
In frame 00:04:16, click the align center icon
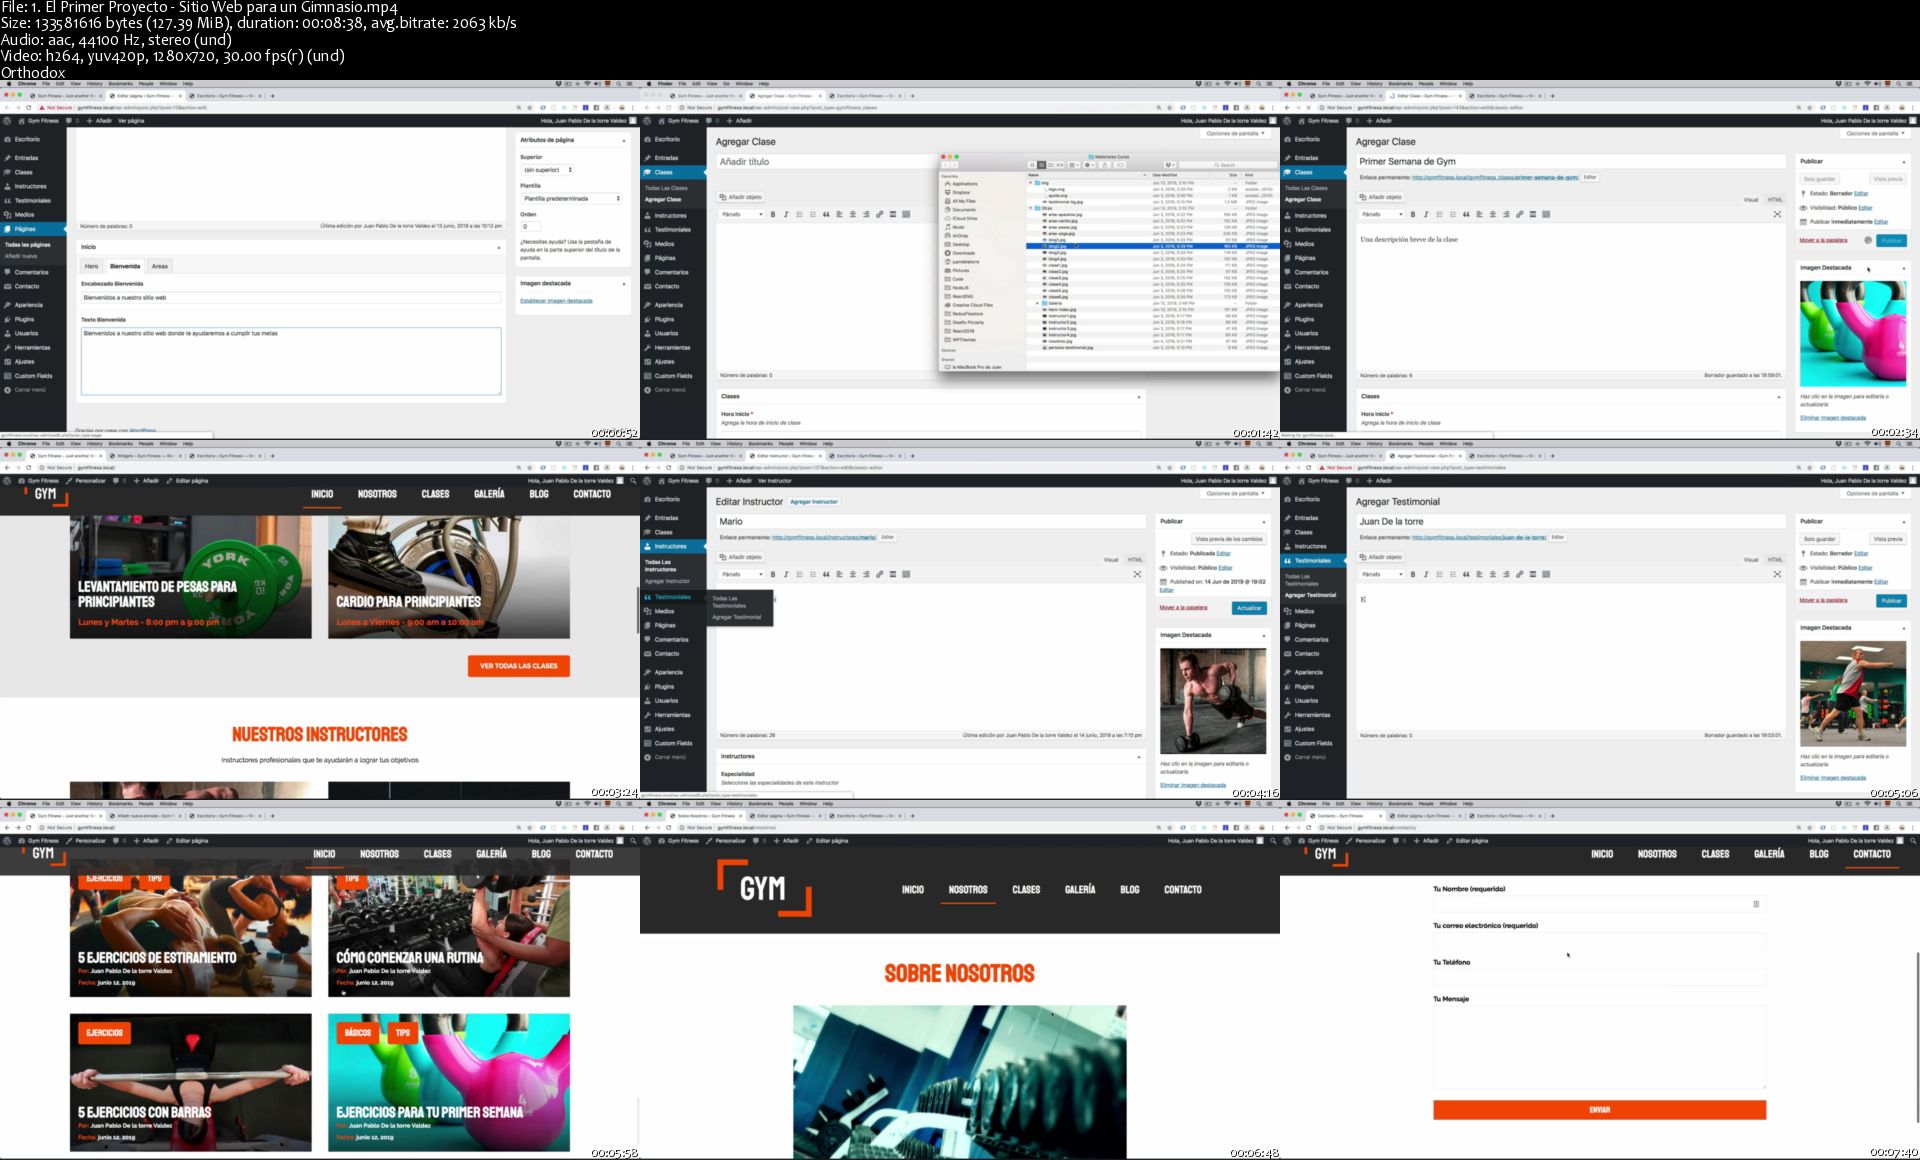852,574
